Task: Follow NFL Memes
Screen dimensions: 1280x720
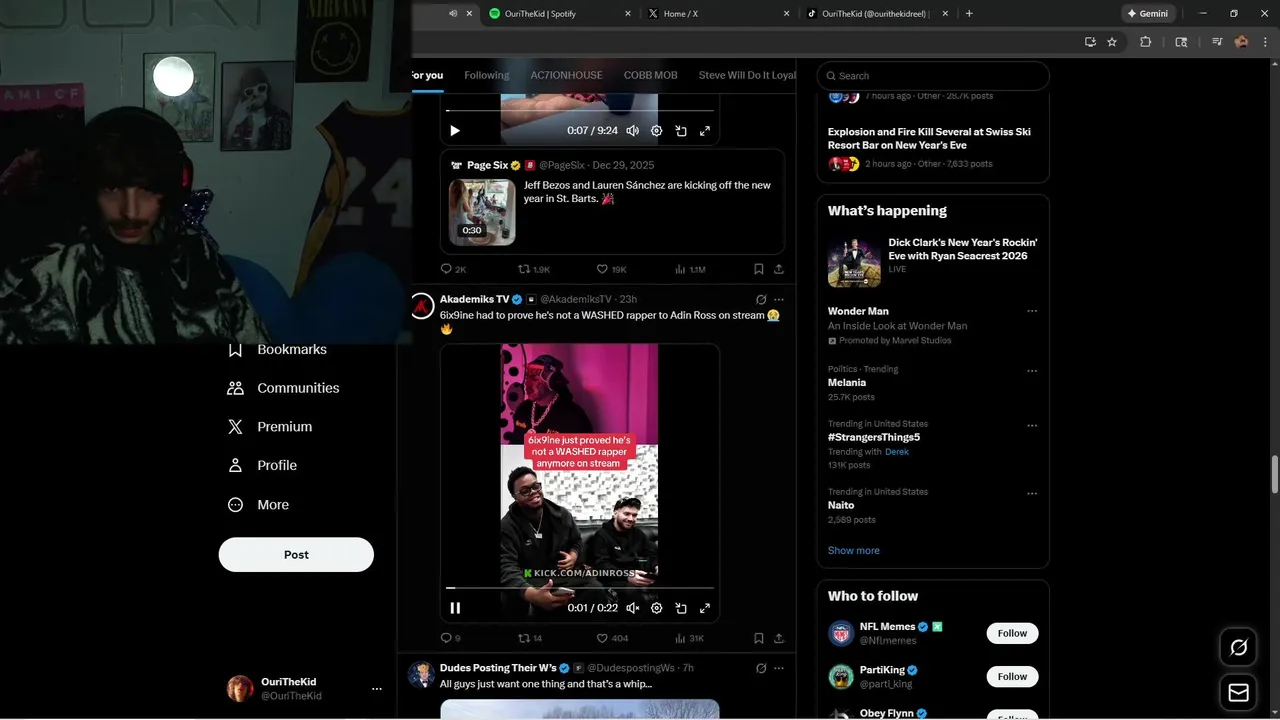Action: (1012, 633)
